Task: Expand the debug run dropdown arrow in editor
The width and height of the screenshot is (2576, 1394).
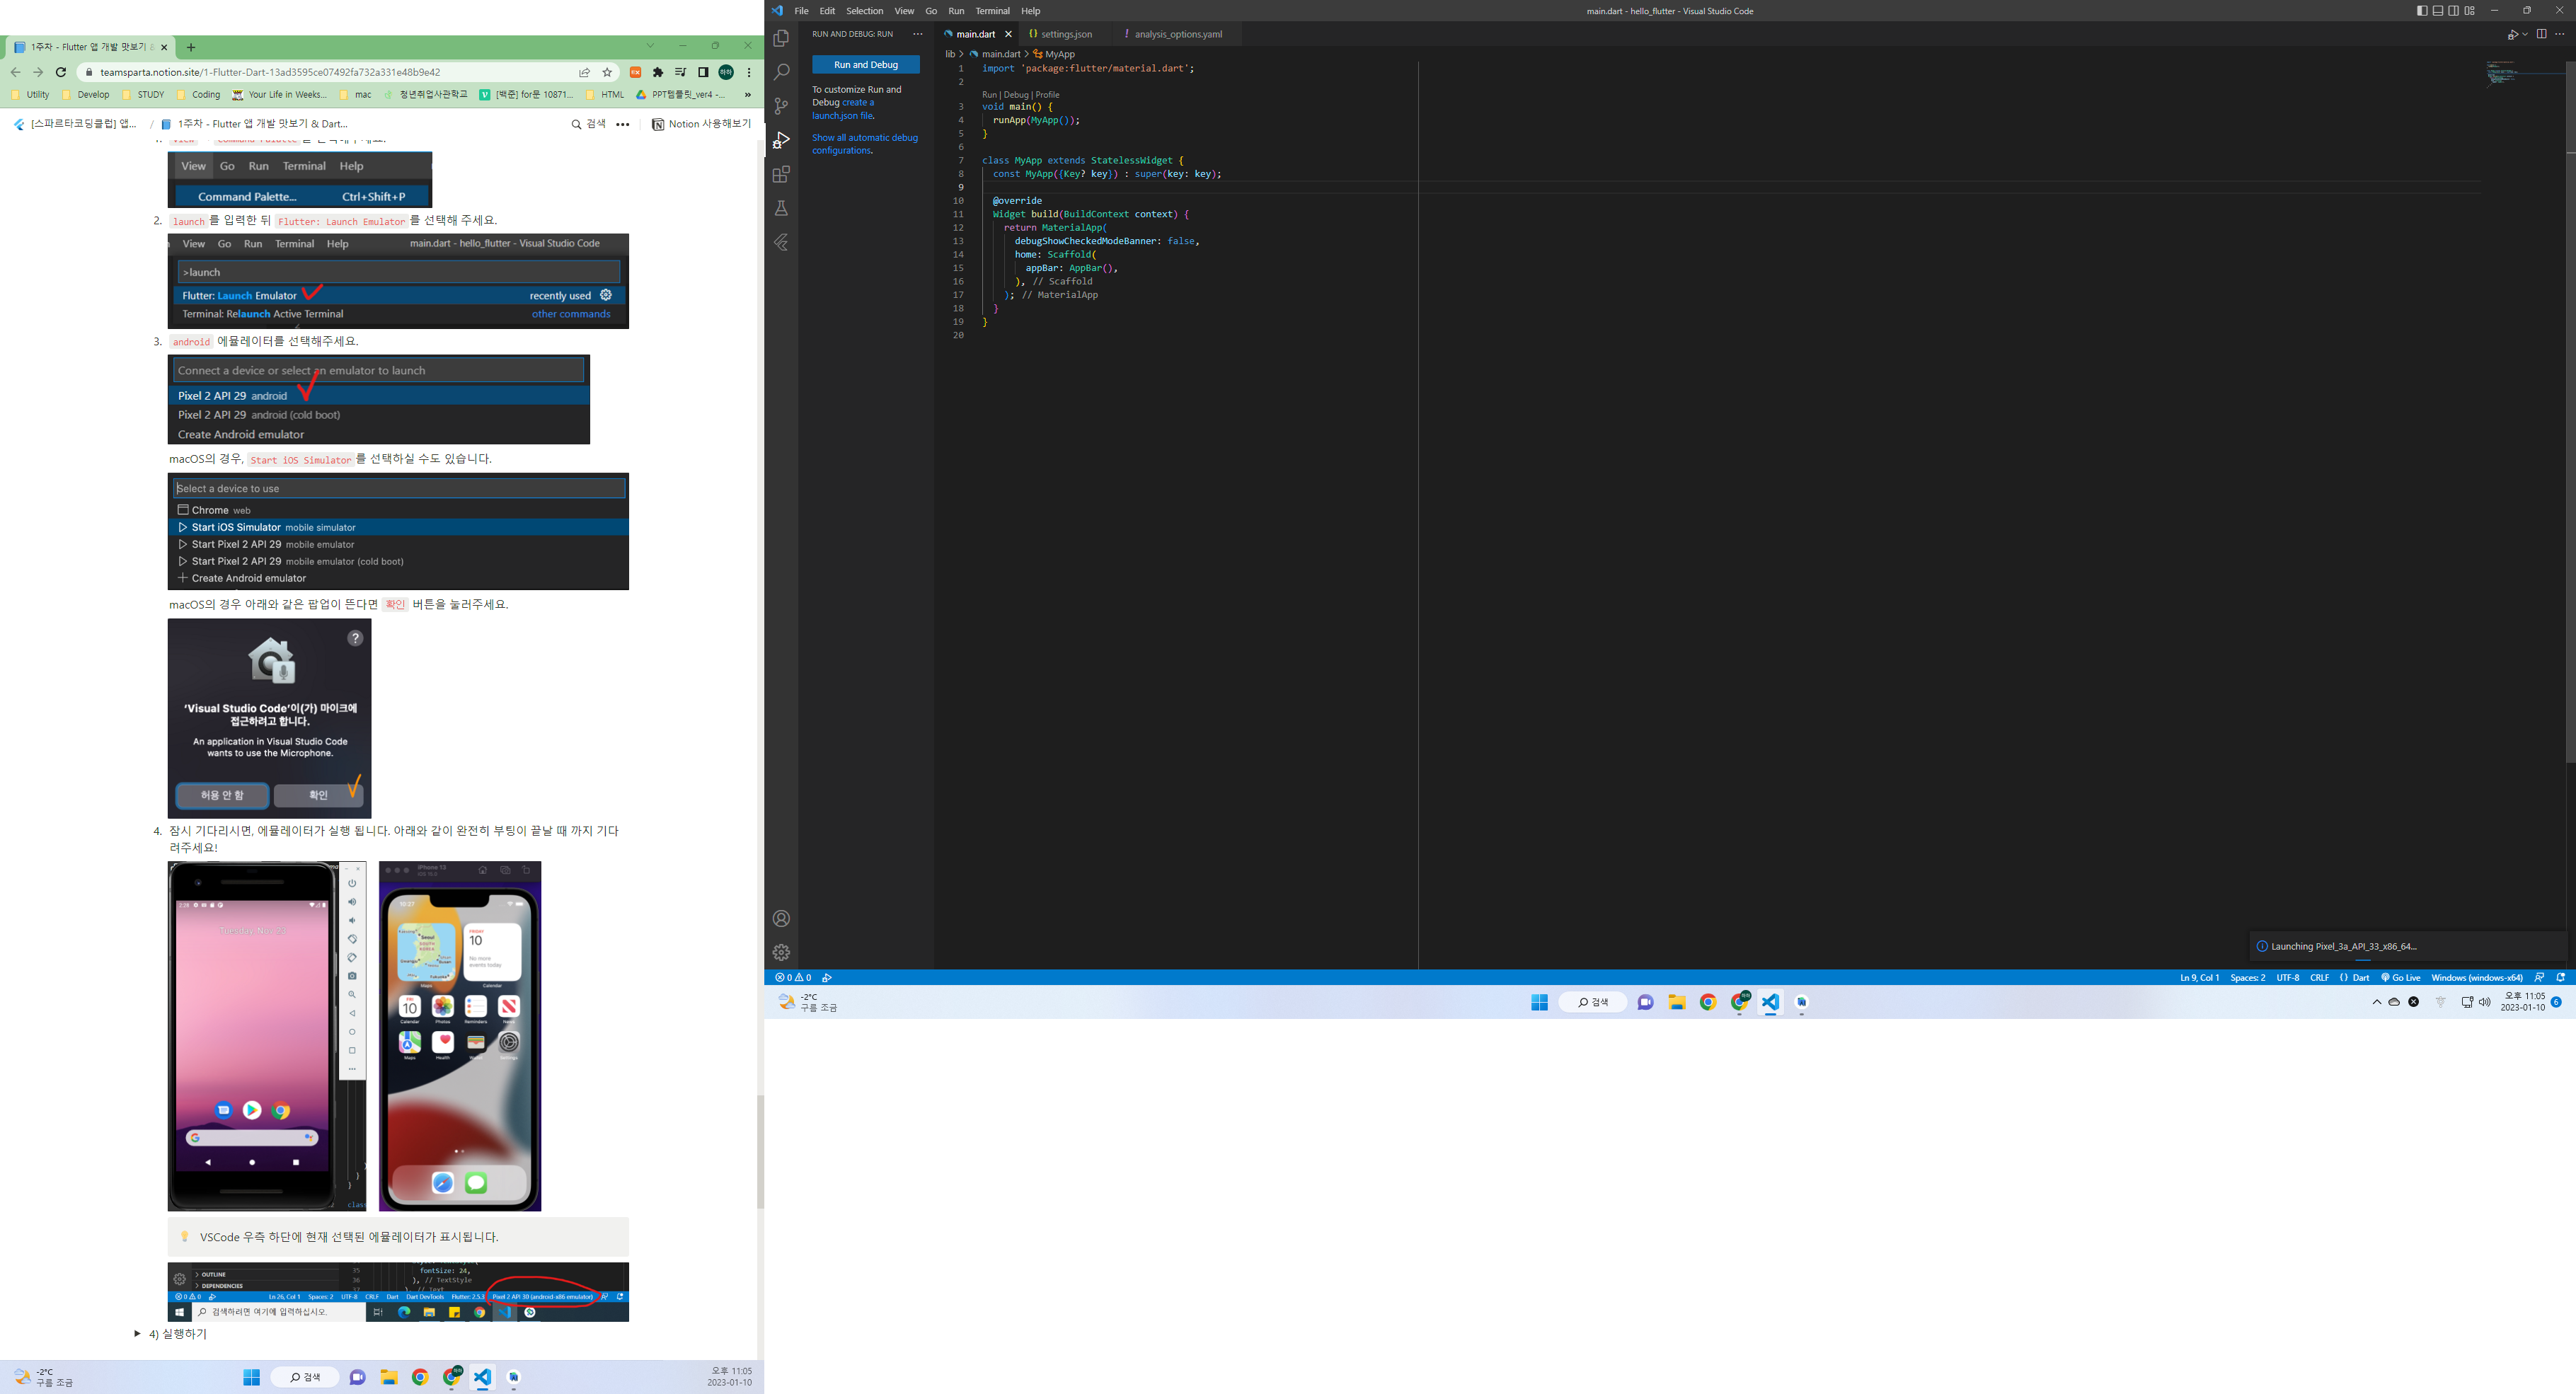Action: pos(2525,34)
